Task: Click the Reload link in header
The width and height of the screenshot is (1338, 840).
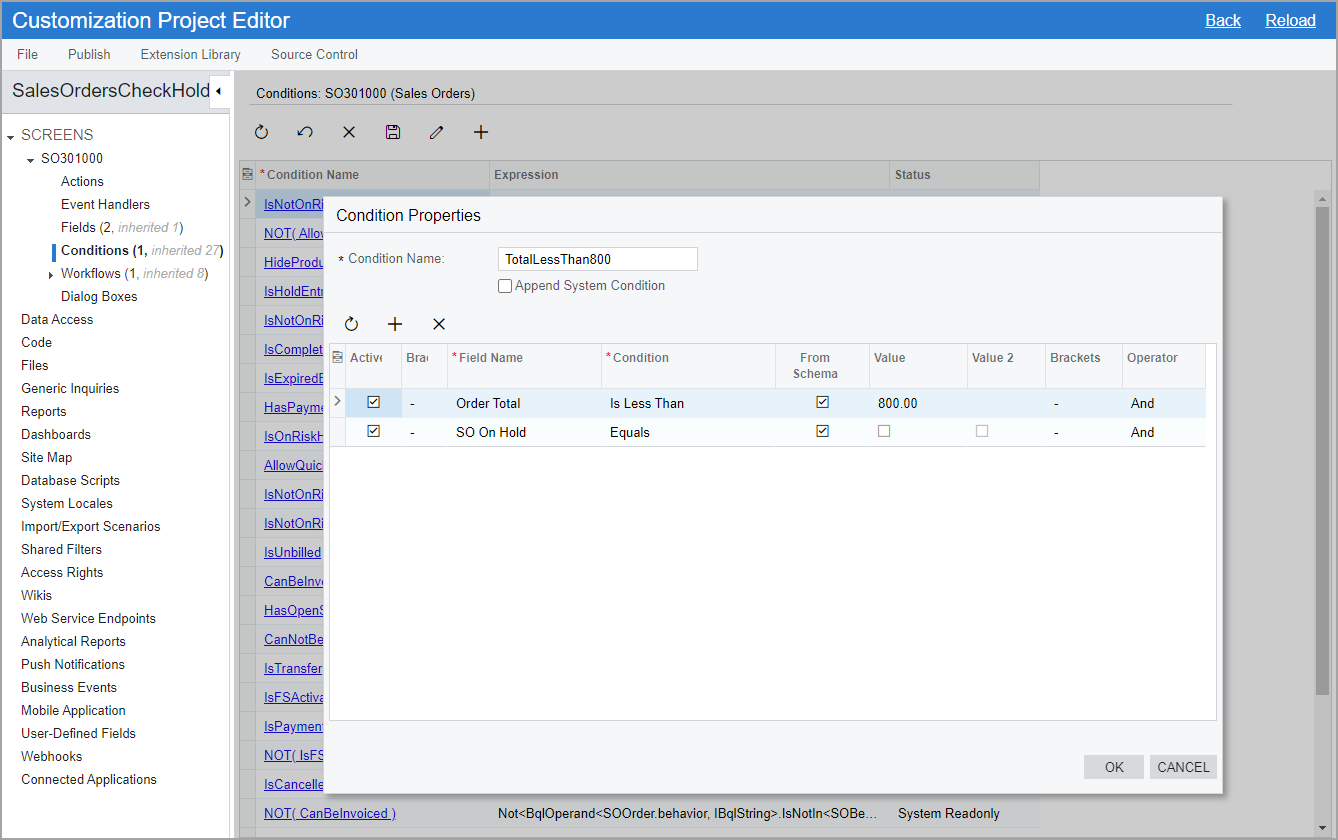Action: point(1290,20)
